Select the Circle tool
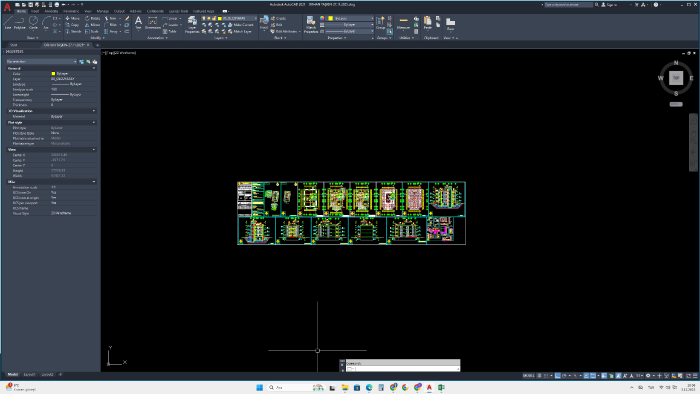The image size is (700, 394). tap(33, 23)
